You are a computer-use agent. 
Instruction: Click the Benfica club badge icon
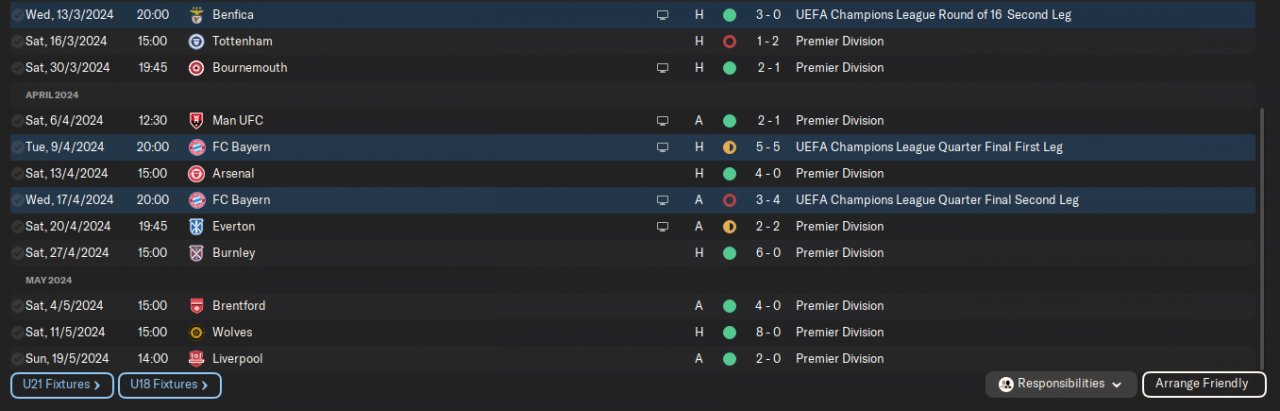pyautogui.click(x=196, y=15)
